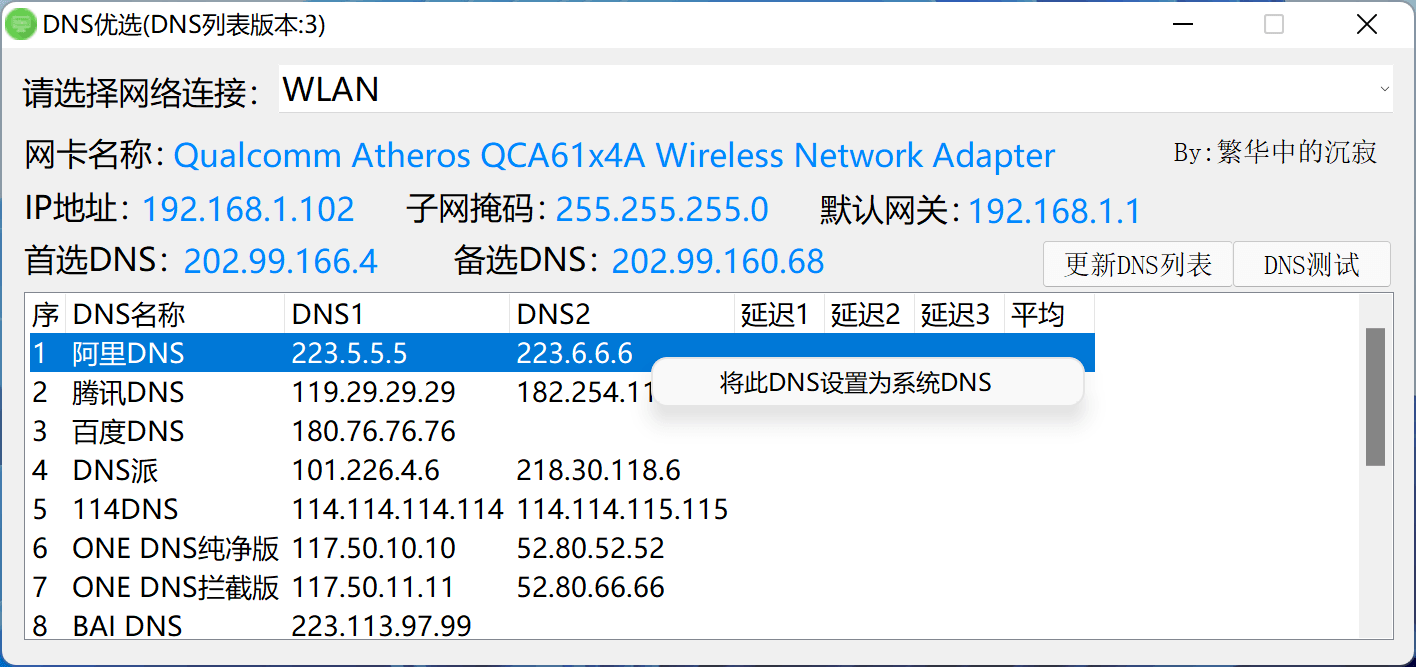Click the dropdown chevron arrow at right
Screen dimensions: 1416x667
click(x=1384, y=90)
